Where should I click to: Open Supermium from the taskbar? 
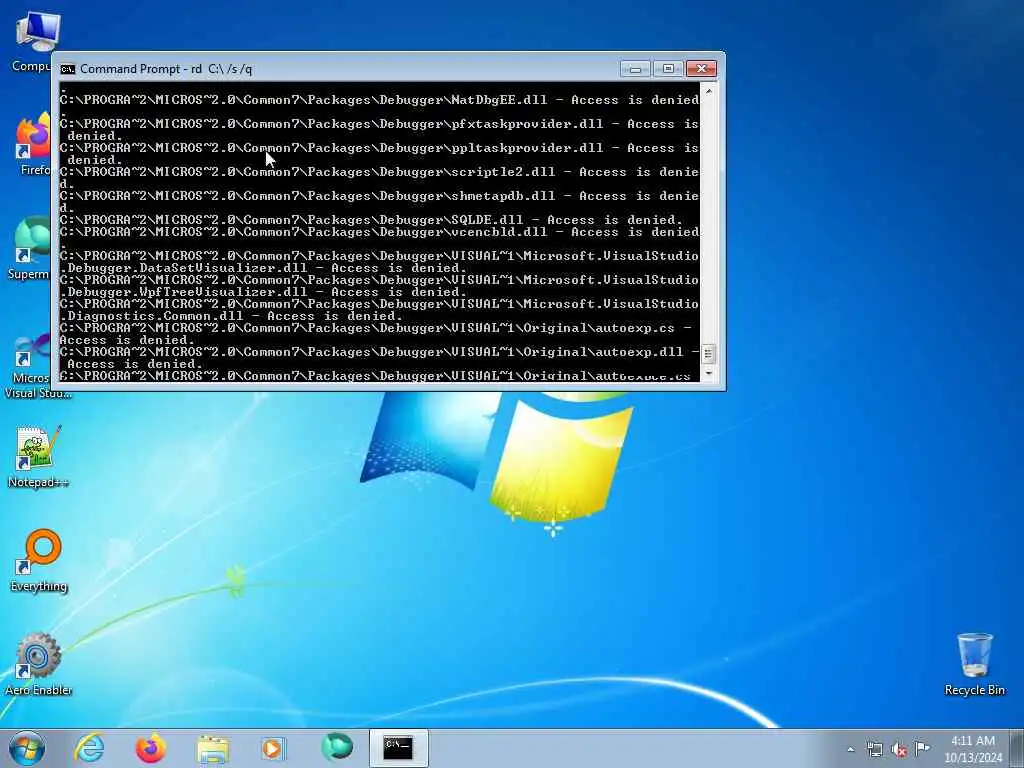pyautogui.click(x=337, y=748)
